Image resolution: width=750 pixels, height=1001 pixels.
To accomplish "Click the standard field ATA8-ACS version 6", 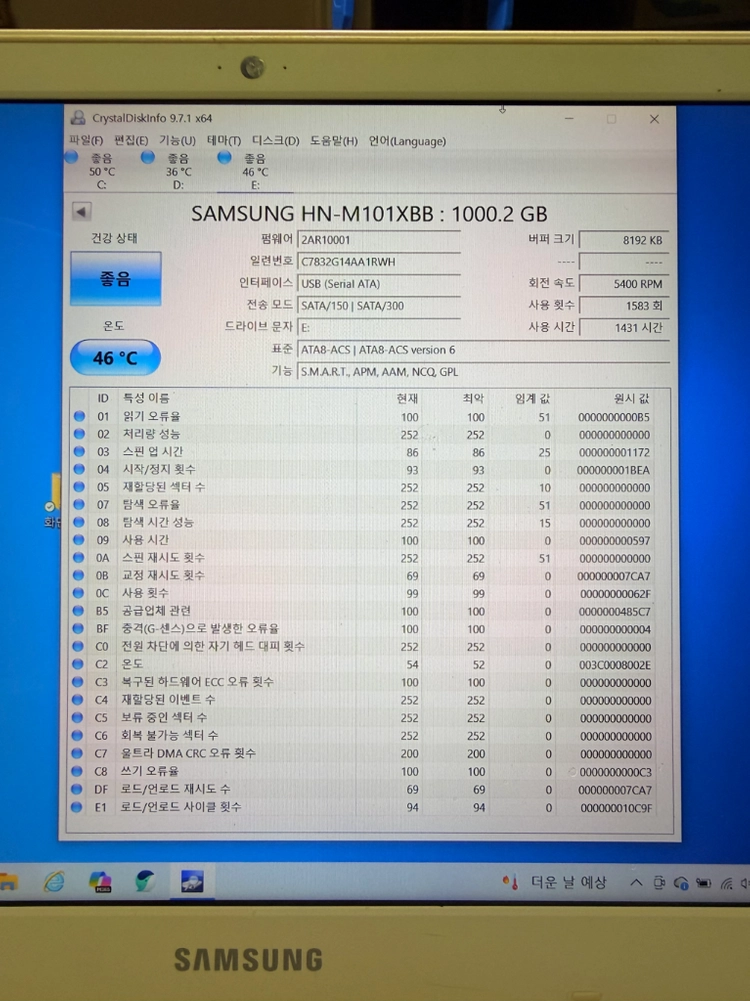I will point(483,350).
